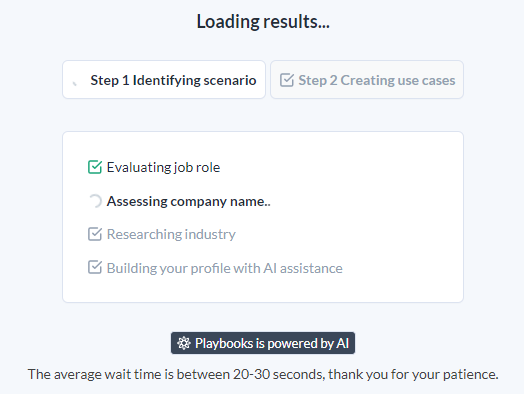Select the Researching industry label text
524x394 pixels.
pyautogui.click(x=171, y=234)
